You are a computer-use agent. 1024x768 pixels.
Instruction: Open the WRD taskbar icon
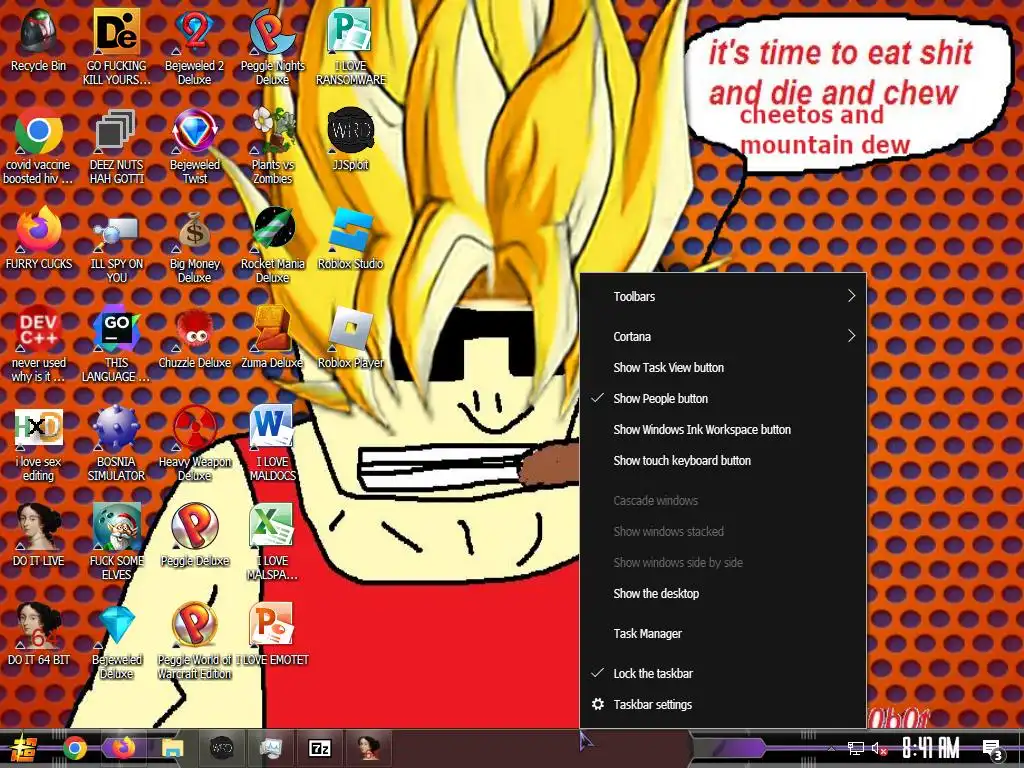click(x=221, y=748)
